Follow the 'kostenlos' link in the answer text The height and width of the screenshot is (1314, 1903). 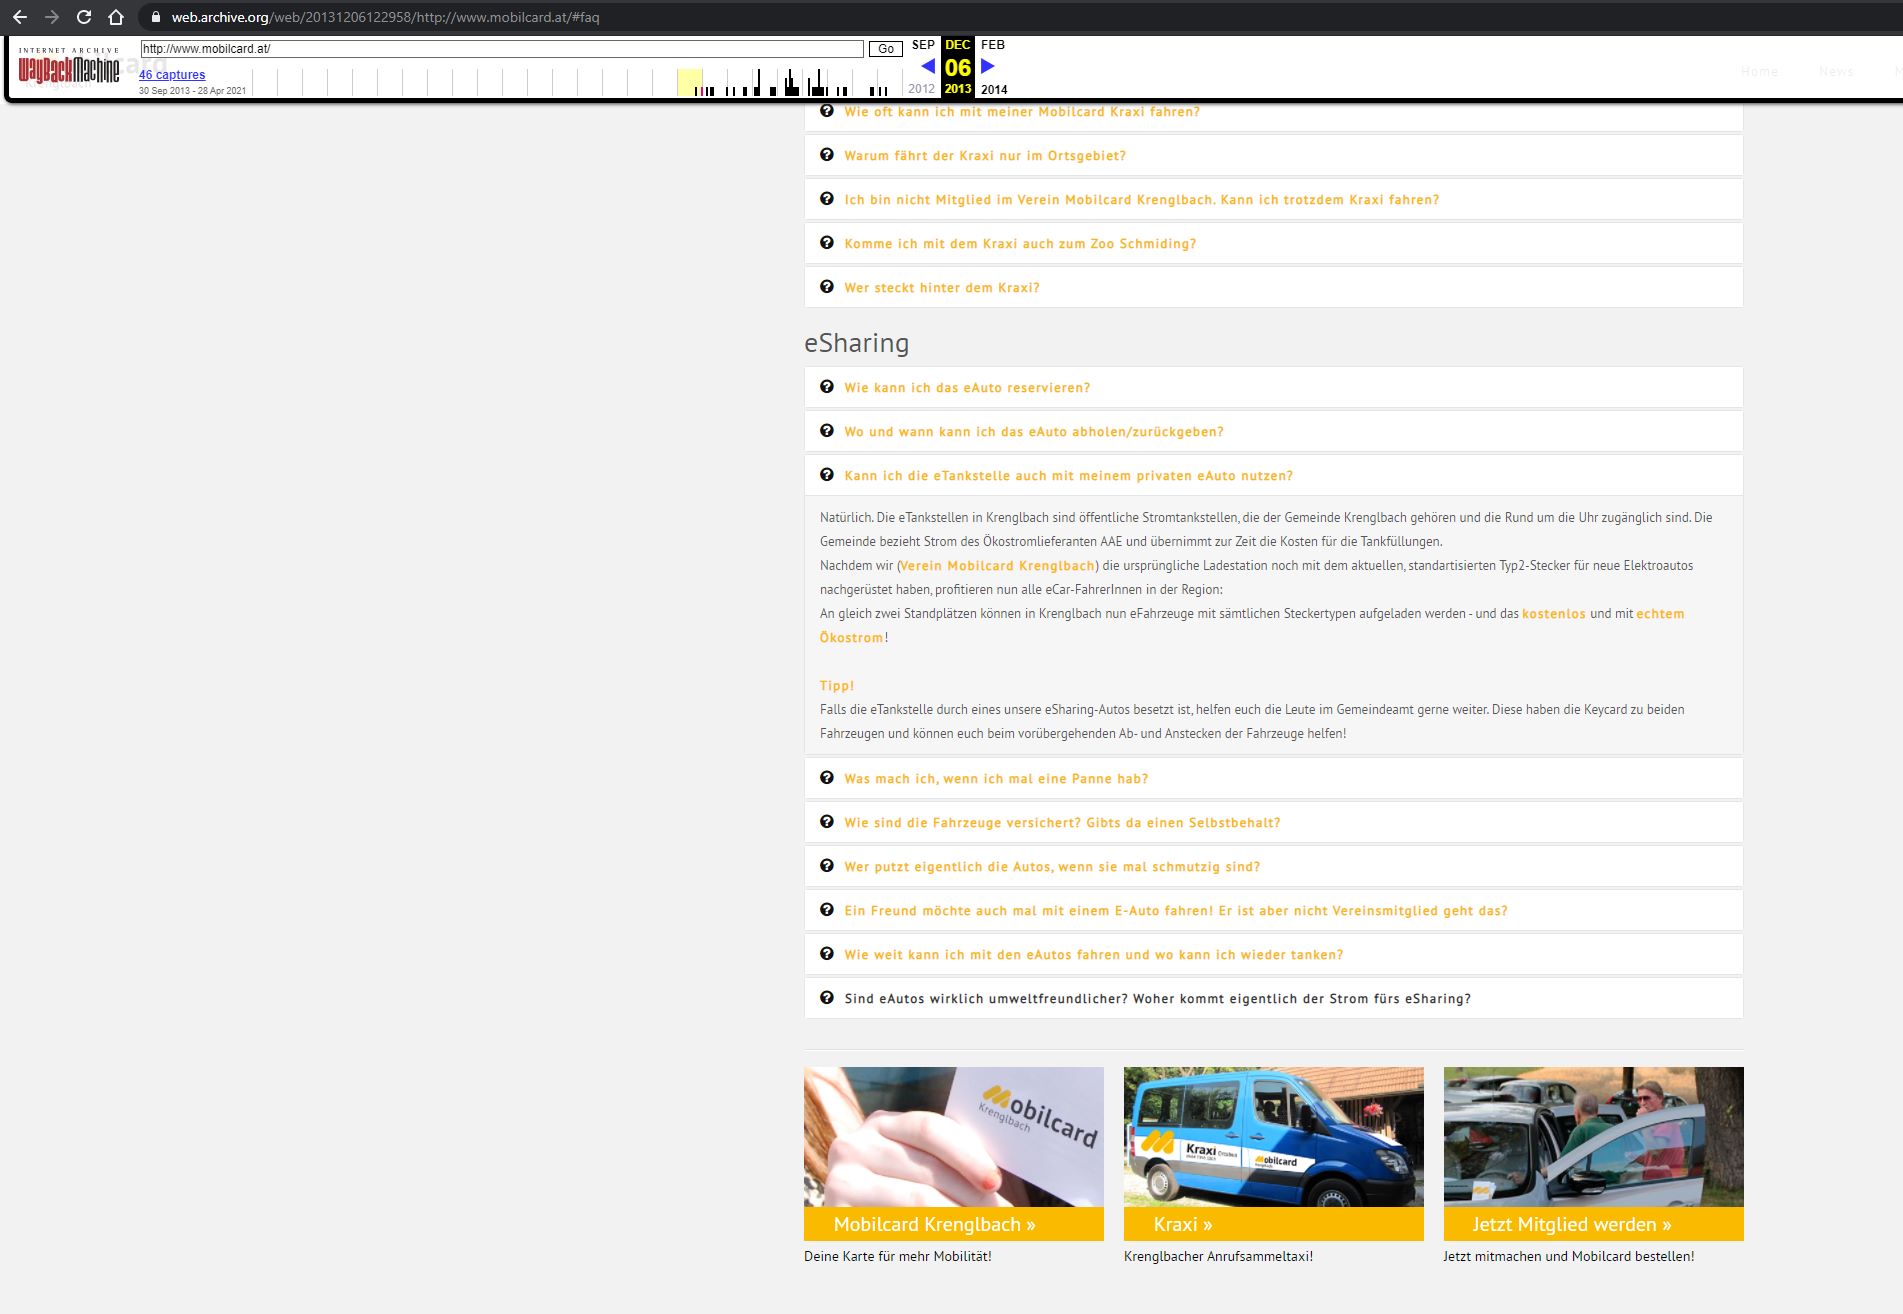(1554, 614)
